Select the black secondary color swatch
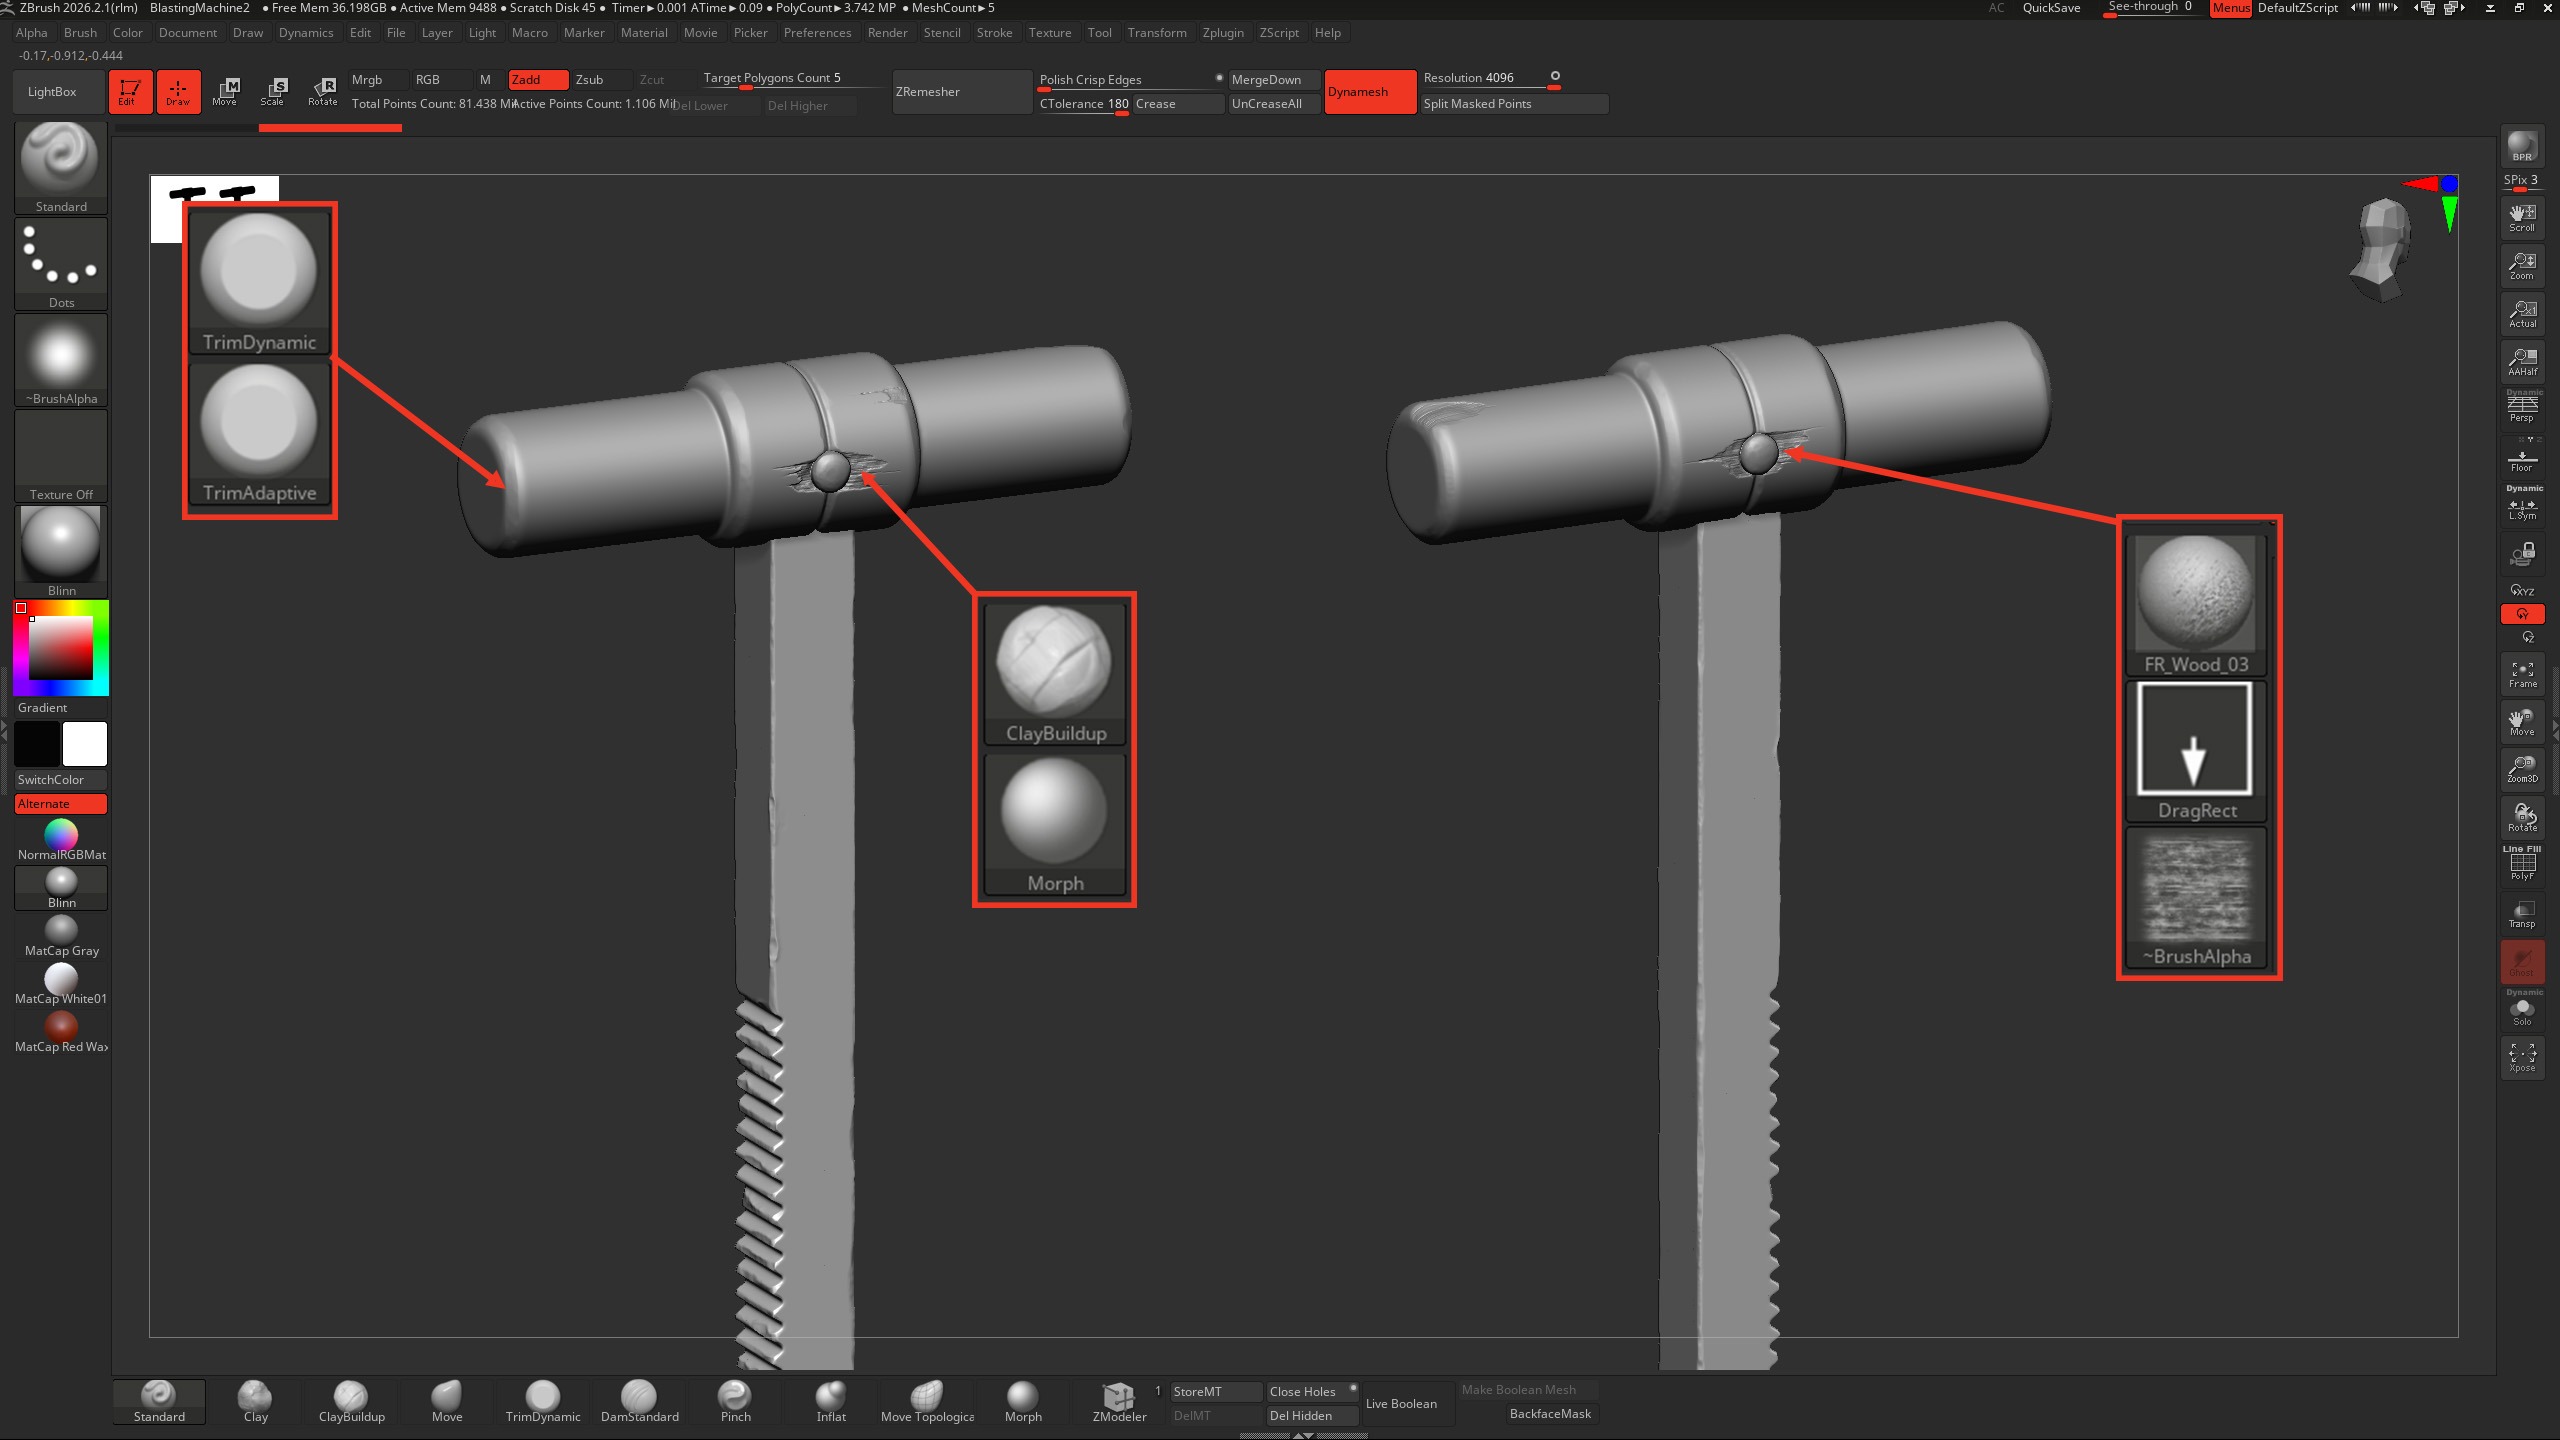Screen dimensions: 2560x1440 [37, 744]
